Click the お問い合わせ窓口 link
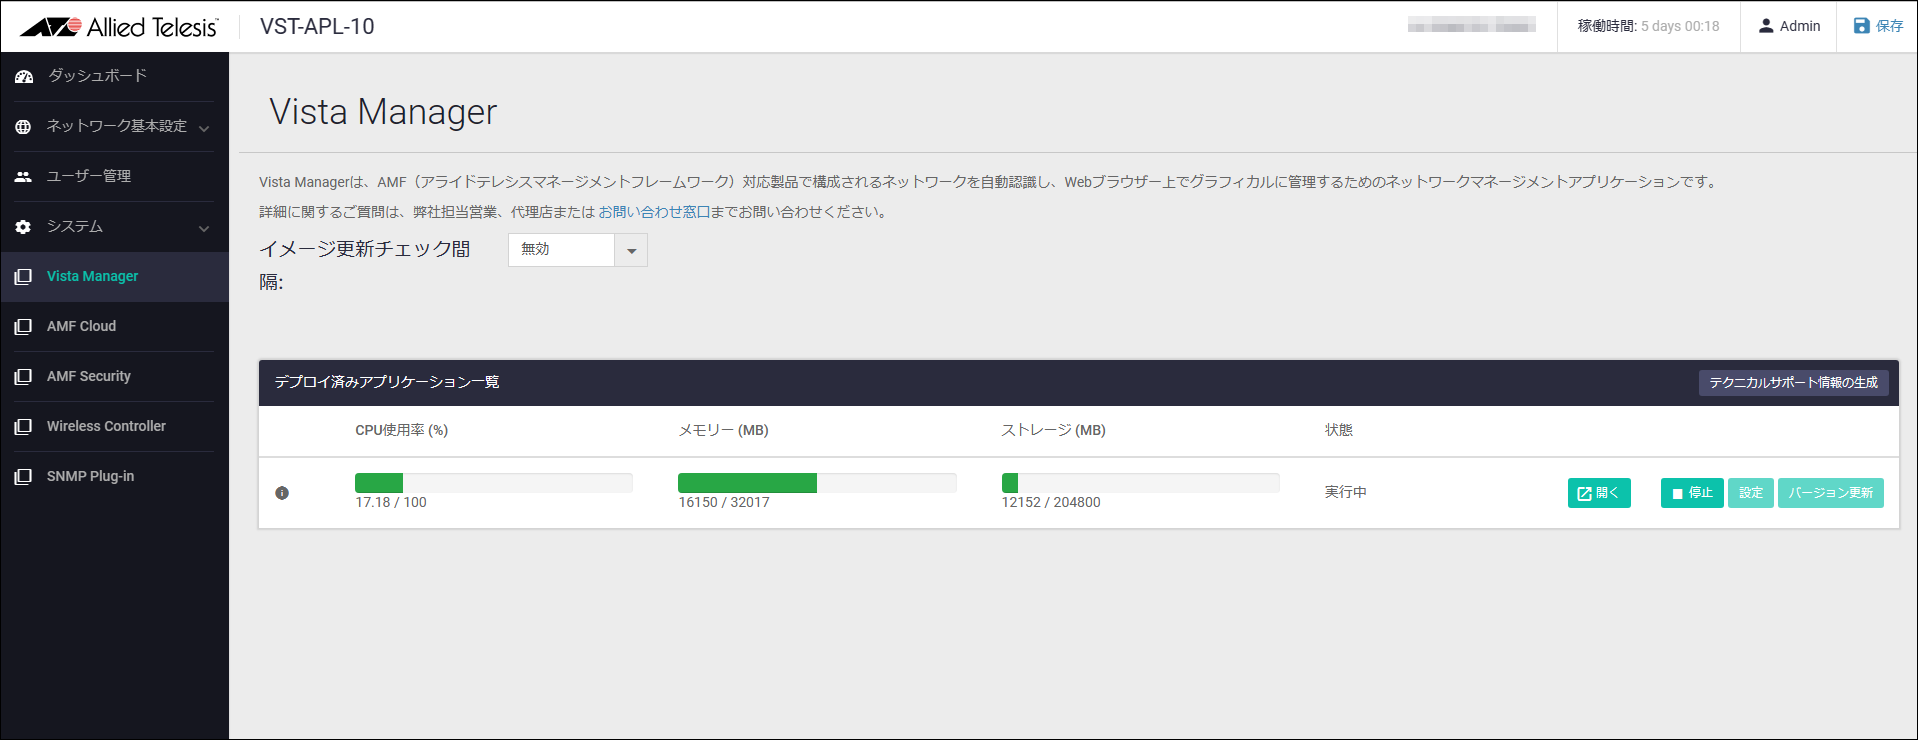 (654, 212)
